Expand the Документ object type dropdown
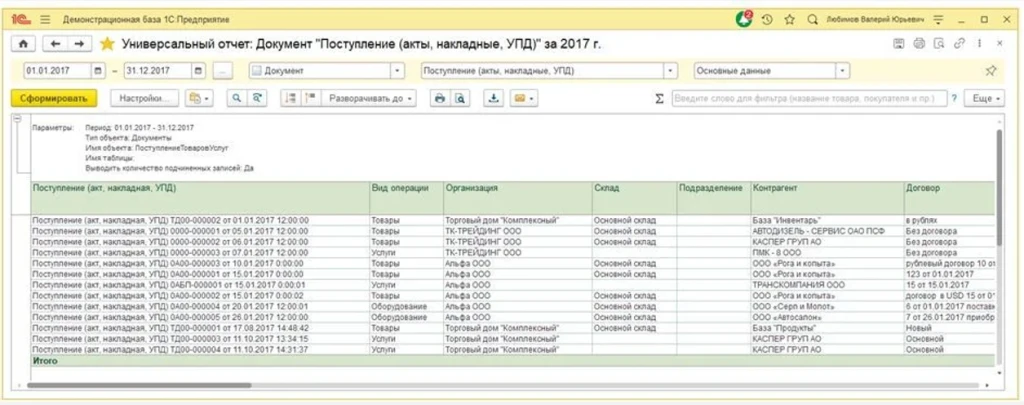This screenshot has height=405, width=1024. (397, 71)
